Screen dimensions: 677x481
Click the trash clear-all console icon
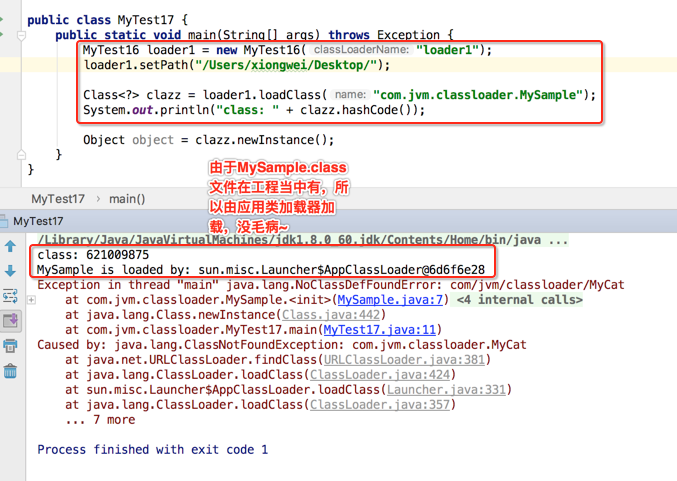(x=10, y=371)
